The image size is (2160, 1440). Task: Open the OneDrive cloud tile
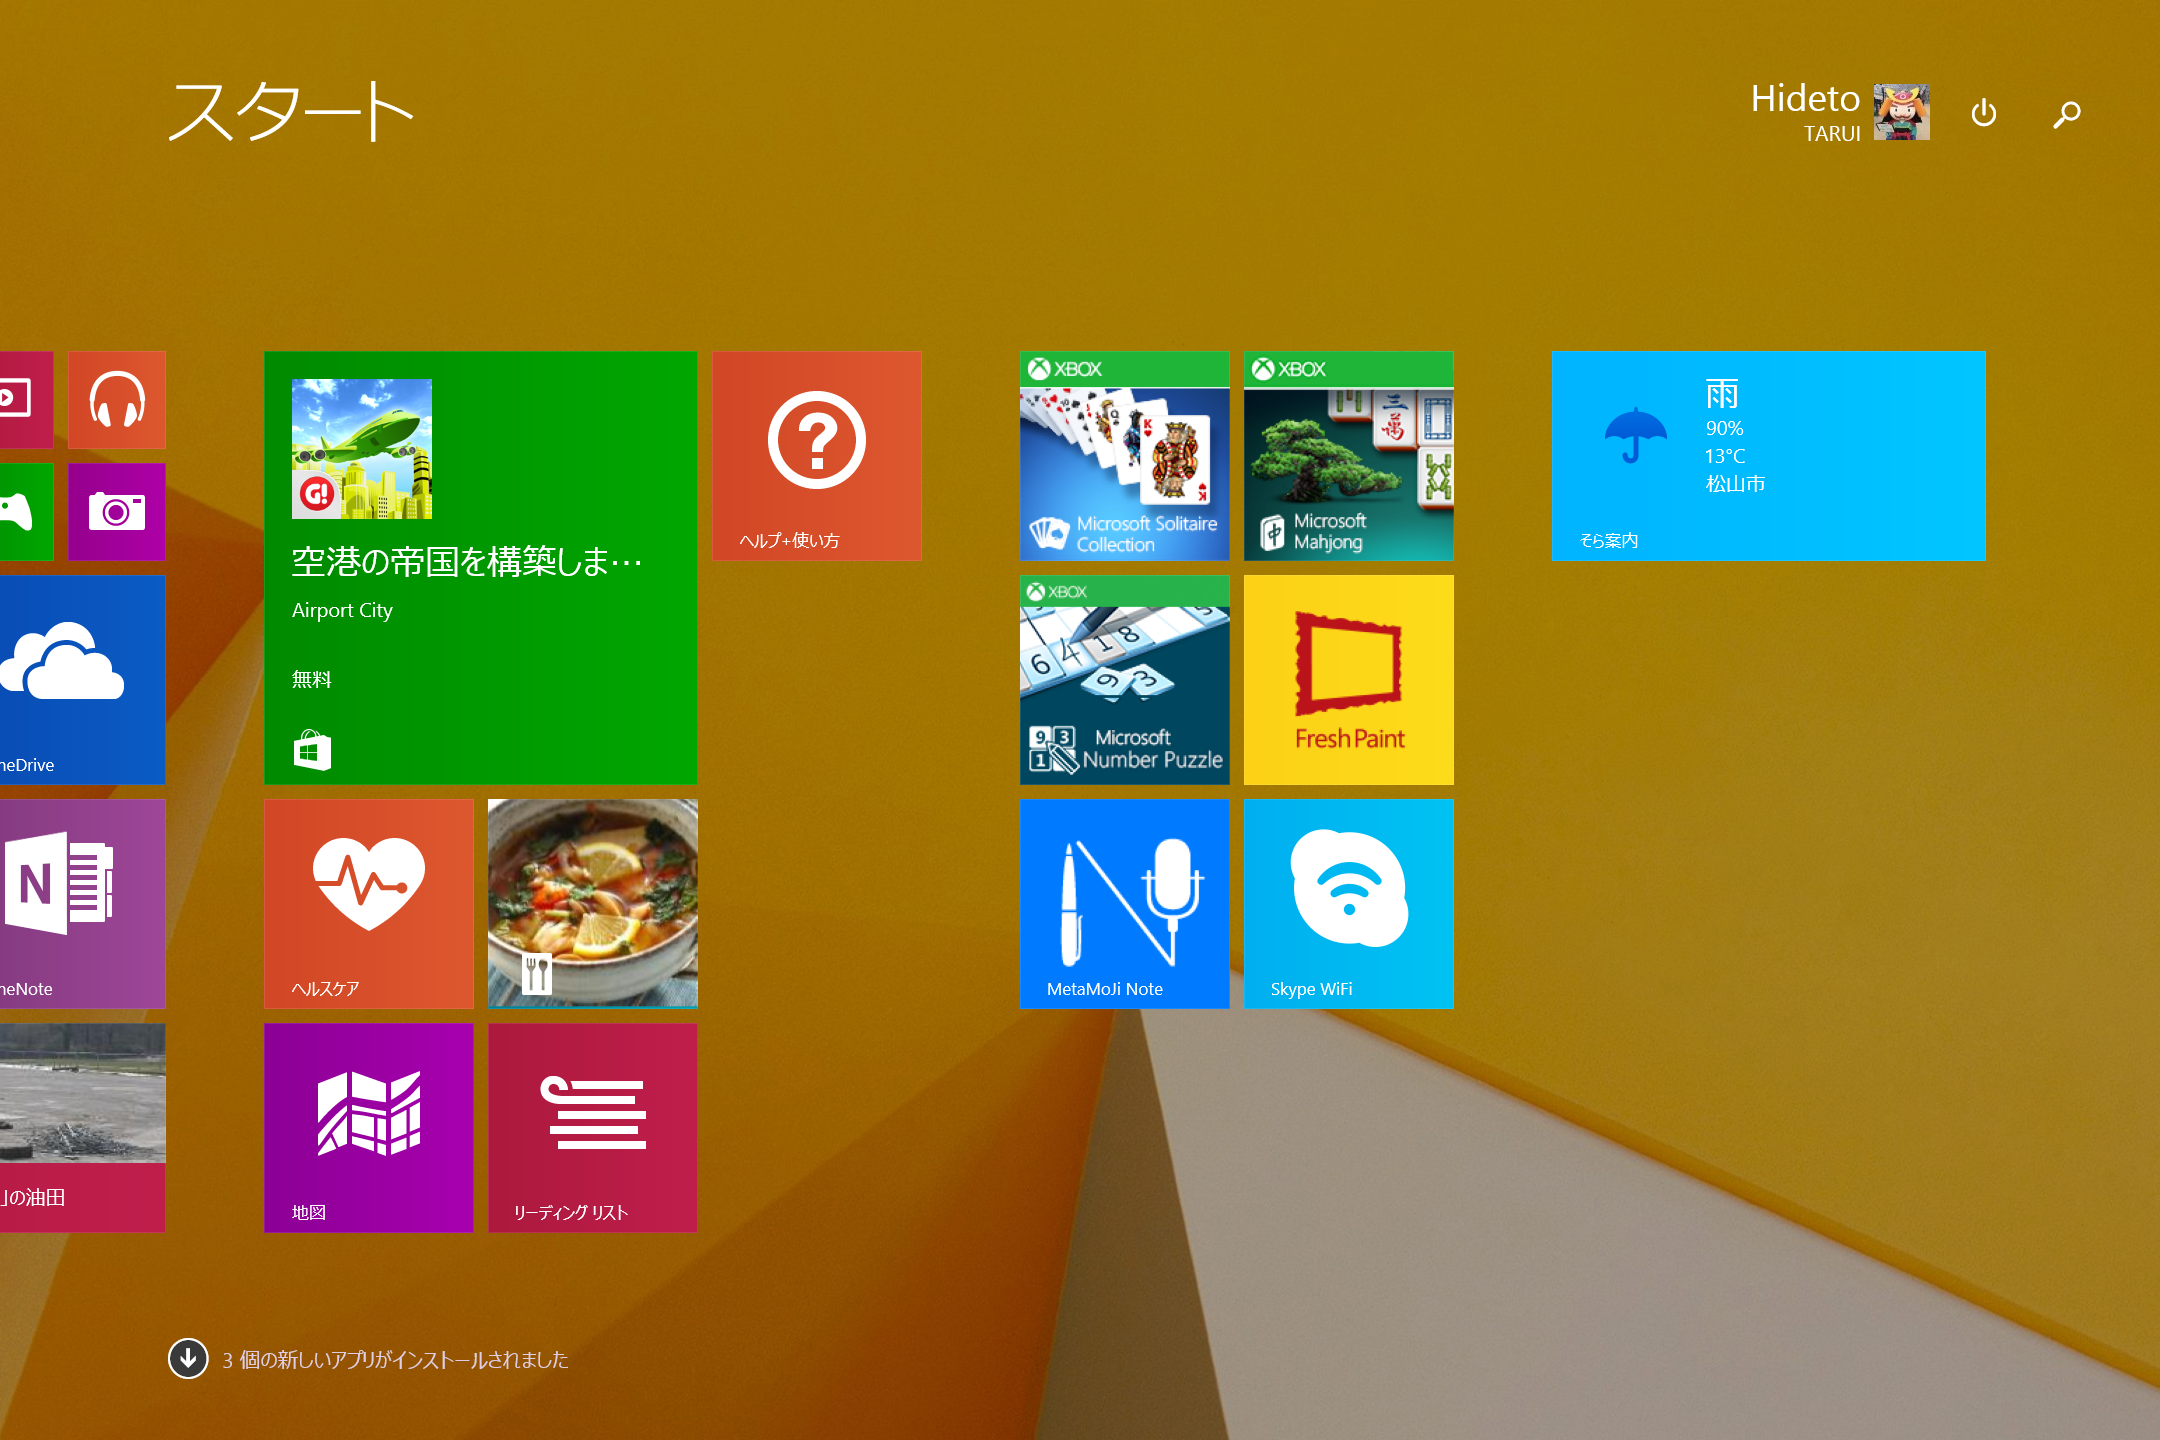pyautogui.click(x=82, y=679)
